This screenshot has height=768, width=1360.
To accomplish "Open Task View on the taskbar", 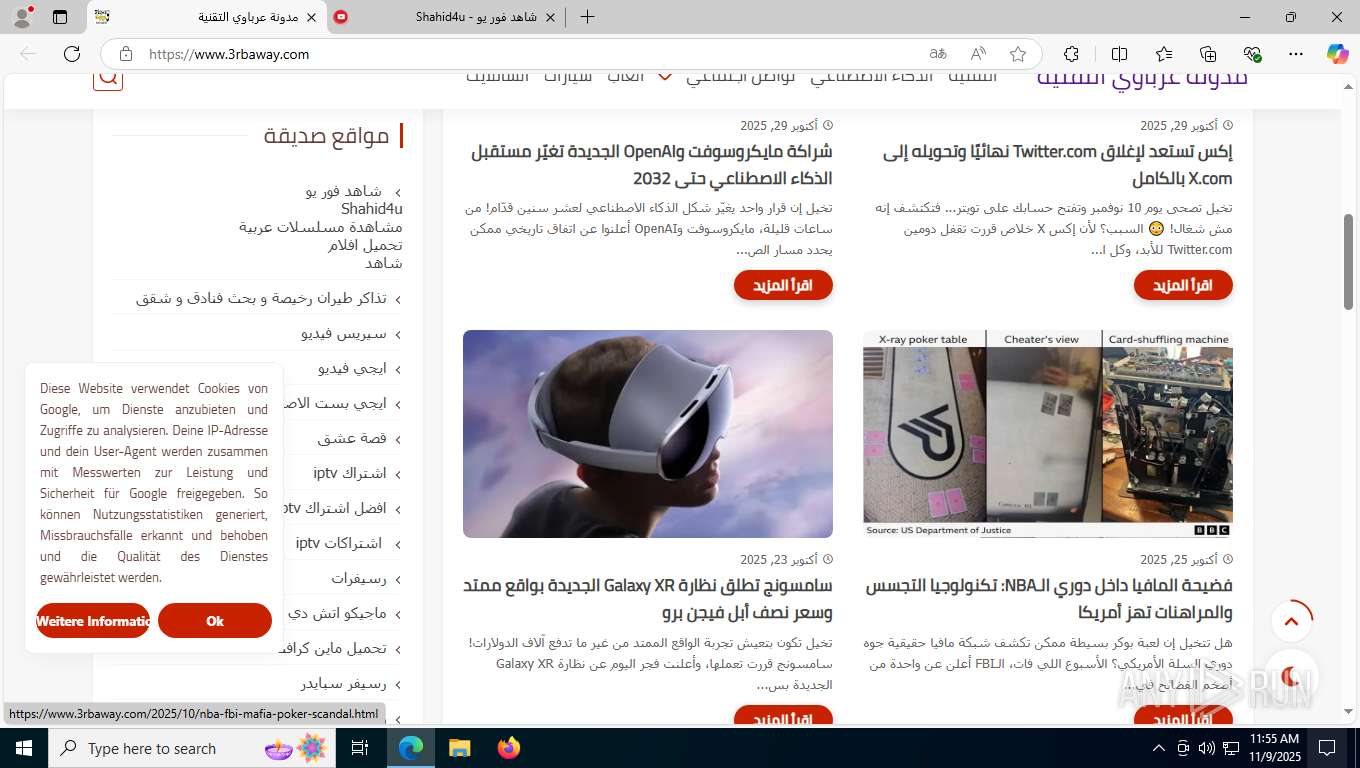I will 360,748.
